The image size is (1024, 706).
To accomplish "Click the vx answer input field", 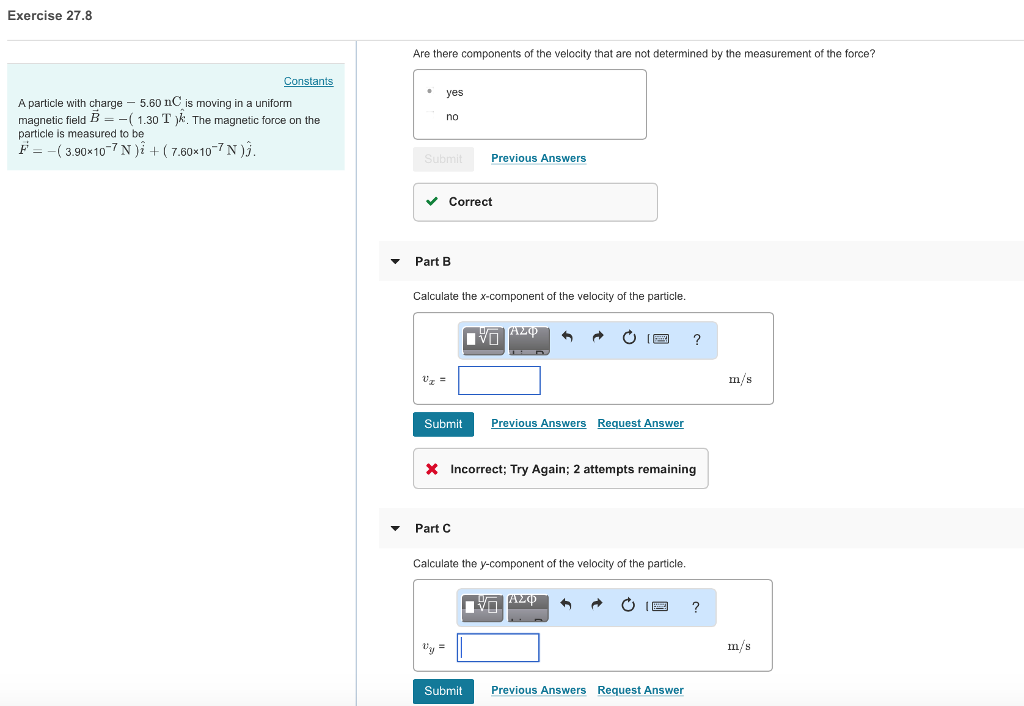I will 499,380.
